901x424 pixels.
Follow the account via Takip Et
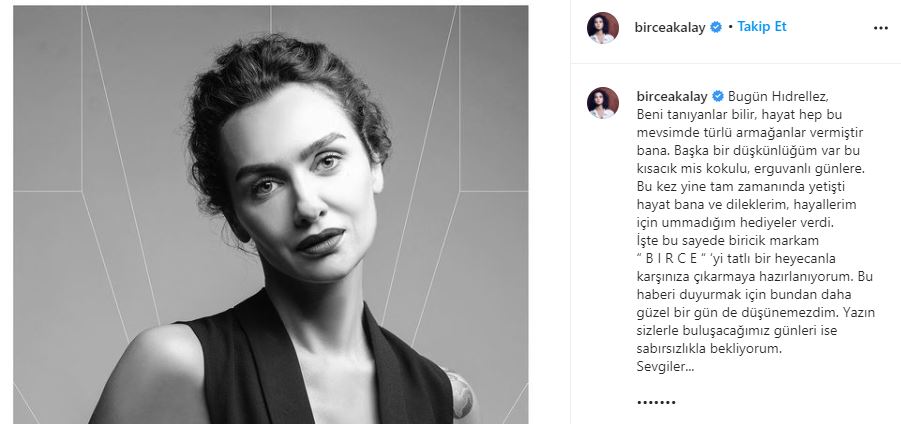point(762,26)
